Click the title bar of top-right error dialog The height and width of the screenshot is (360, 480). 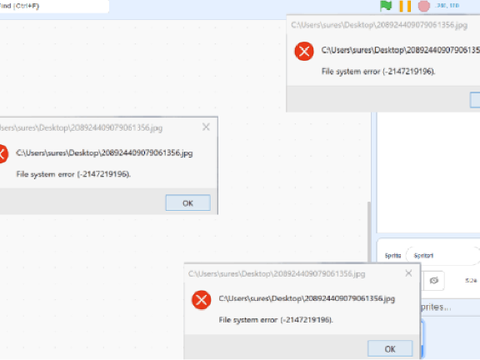click(383, 25)
